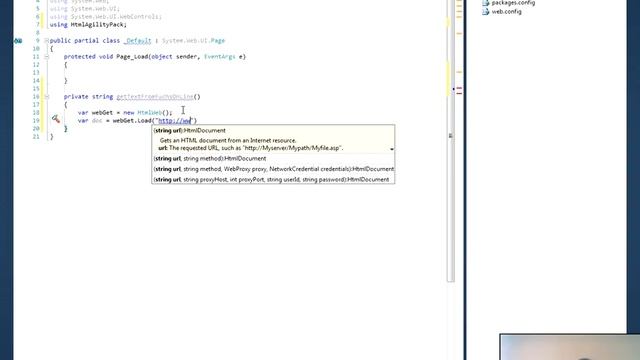Click the http:// URL string in webGet.Load
The width and height of the screenshot is (640, 360).
click(x=174, y=121)
